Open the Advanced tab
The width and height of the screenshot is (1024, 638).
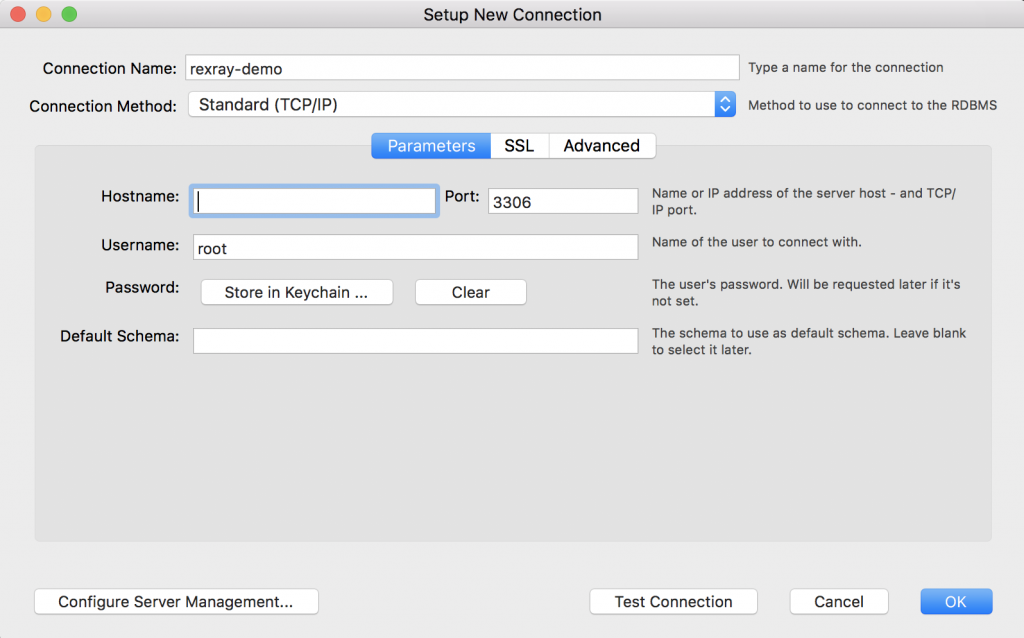click(x=602, y=145)
